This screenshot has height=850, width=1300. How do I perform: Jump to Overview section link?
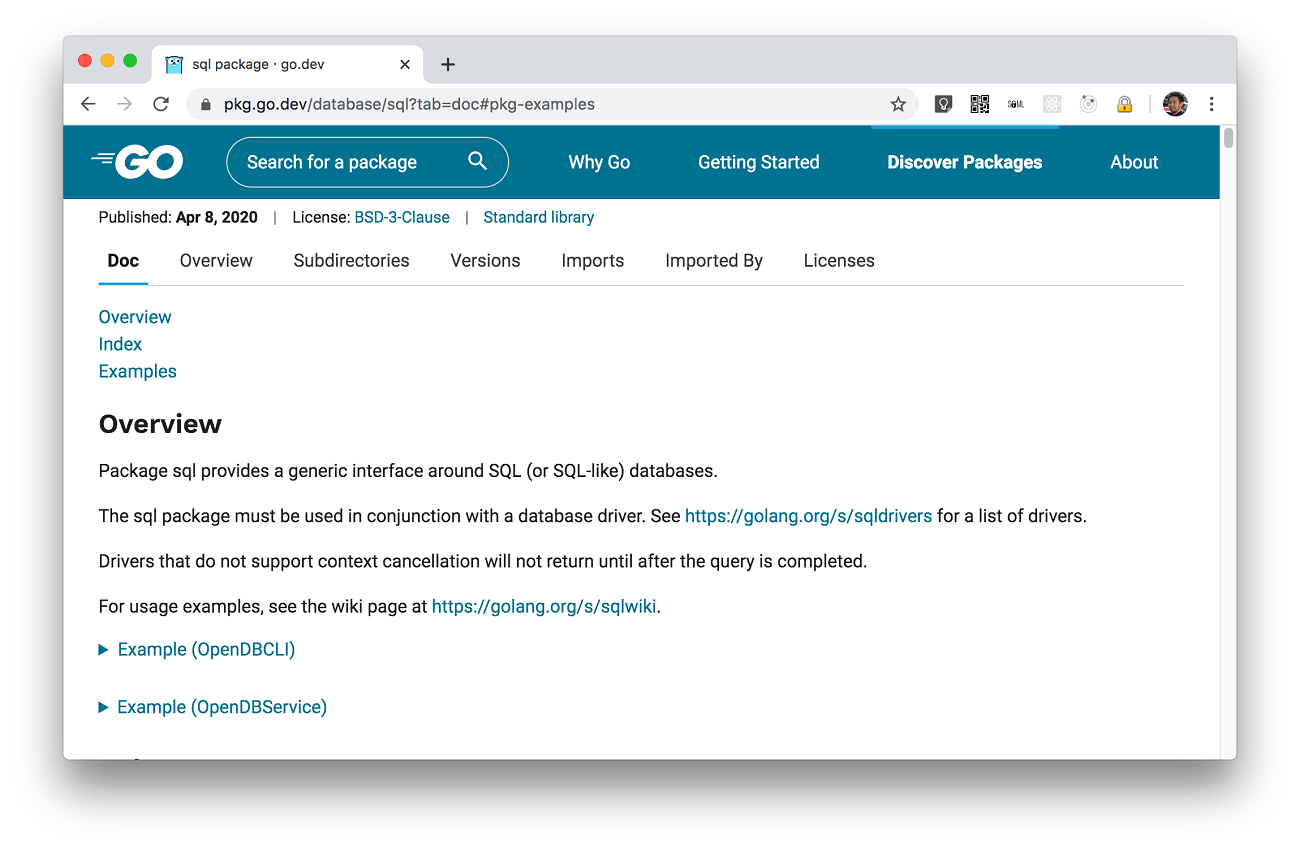coord(135,317)
